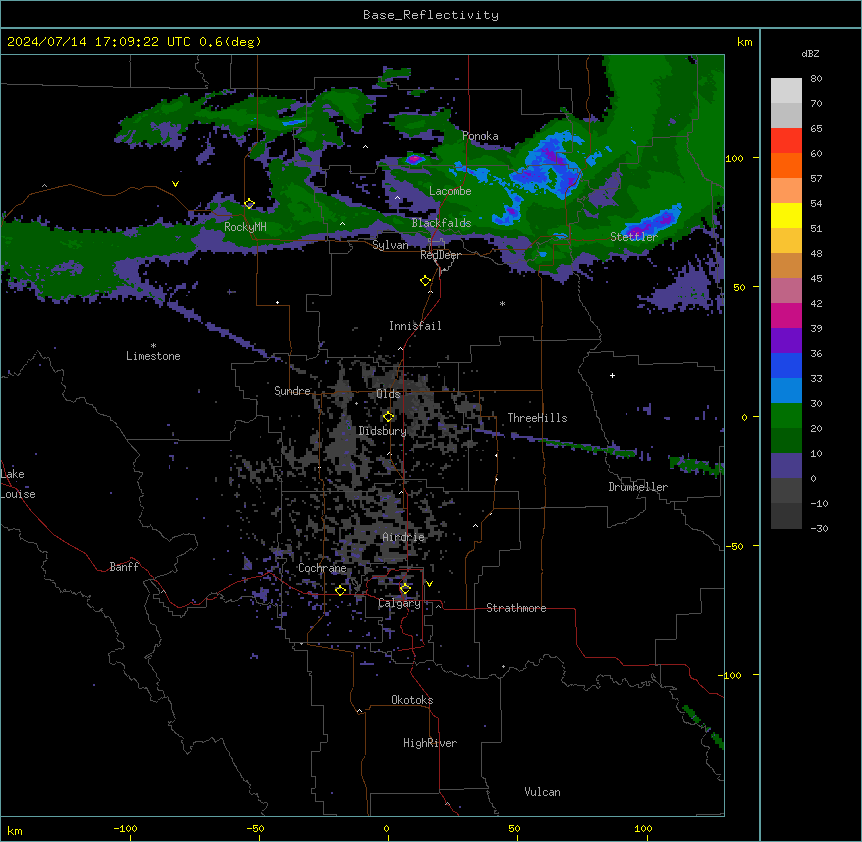This screenshot has height=842, width=862.
Task: Click the ThreeHills label
Action: (x=537, y=418)
